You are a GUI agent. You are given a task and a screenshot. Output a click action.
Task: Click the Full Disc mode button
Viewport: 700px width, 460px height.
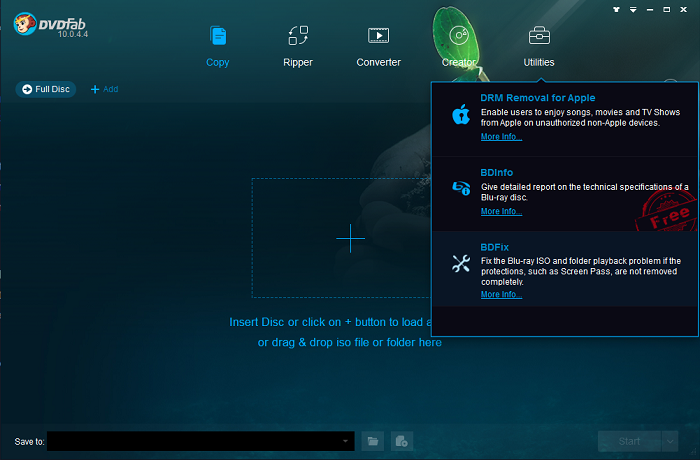tap(46, 89)
